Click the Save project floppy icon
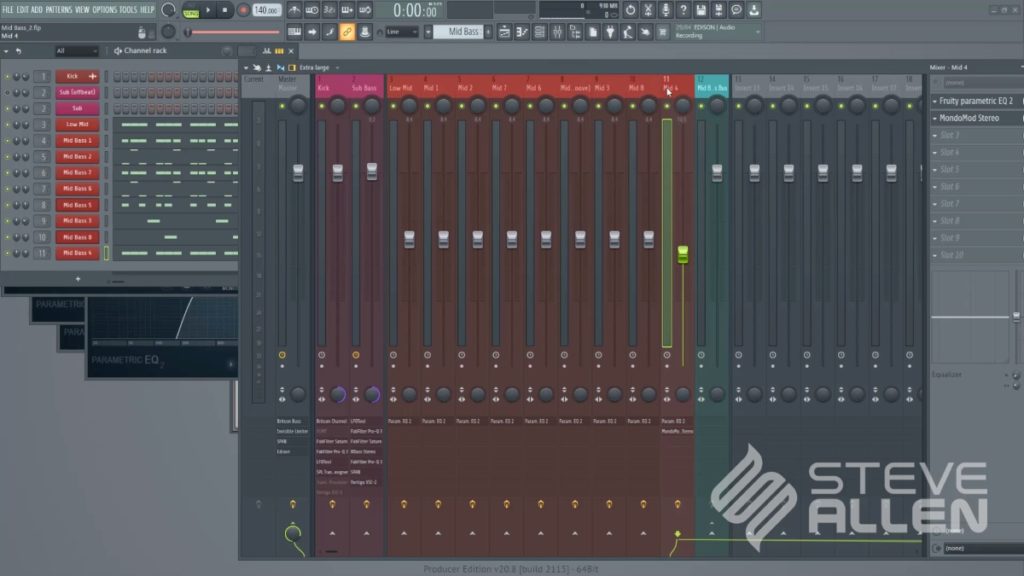The width and height of the screenshot is (1024, 576). point(701,10)
